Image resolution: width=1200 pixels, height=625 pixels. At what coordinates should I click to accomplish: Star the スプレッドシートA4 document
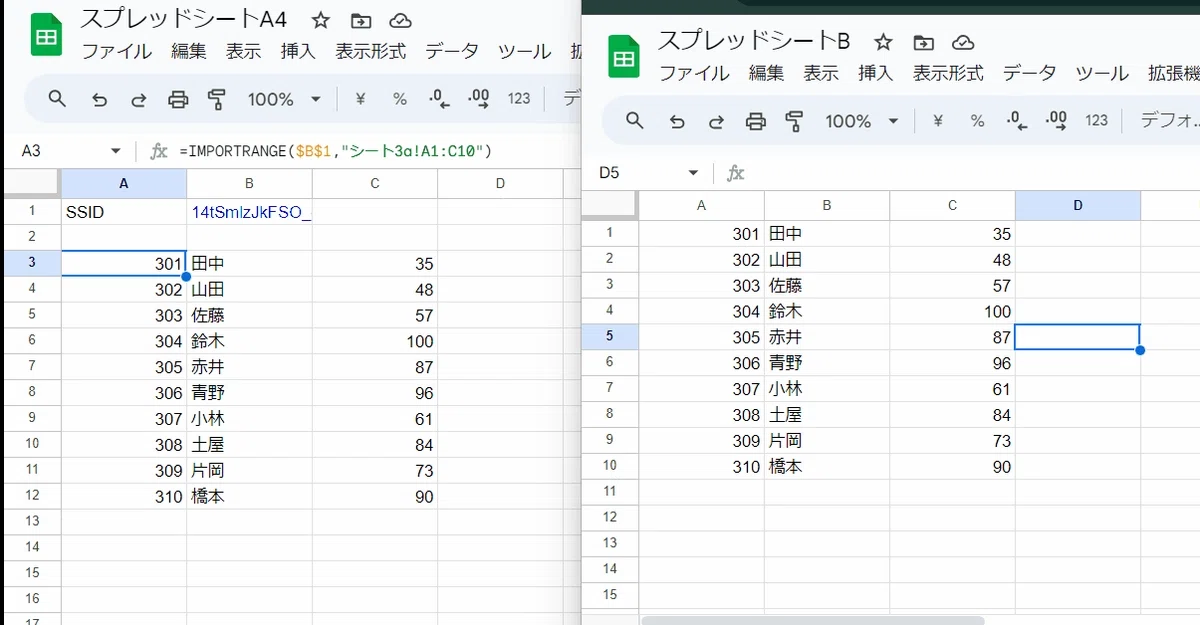(321, 20)
